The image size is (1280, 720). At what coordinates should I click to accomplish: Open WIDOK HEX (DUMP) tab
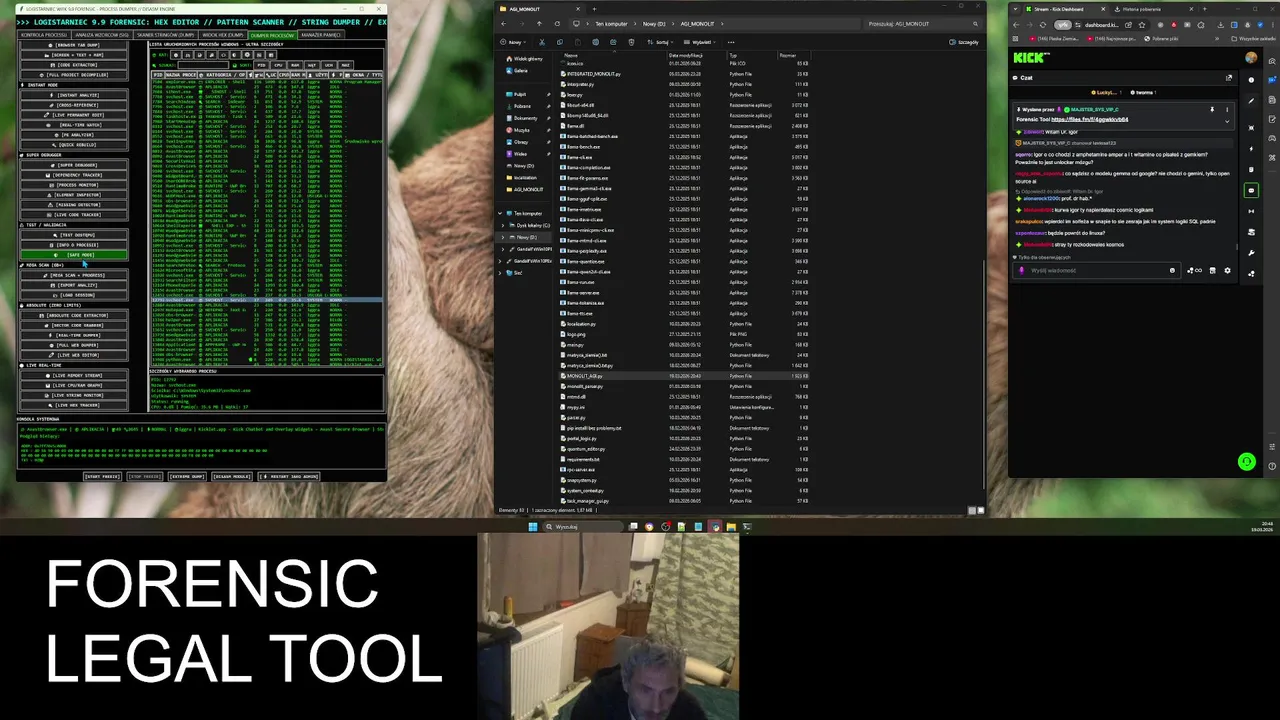click(222, 35)
